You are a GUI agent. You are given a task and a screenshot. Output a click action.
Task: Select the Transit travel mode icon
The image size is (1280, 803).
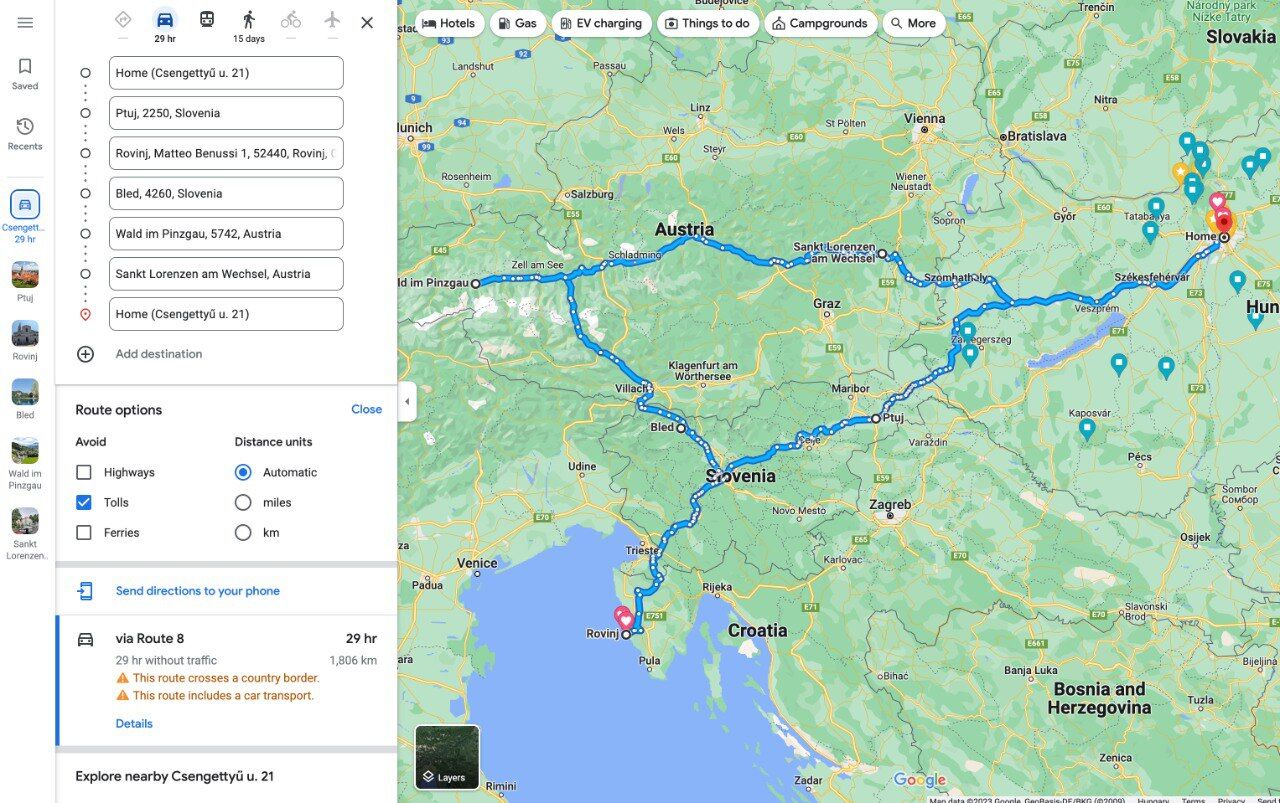207,20
